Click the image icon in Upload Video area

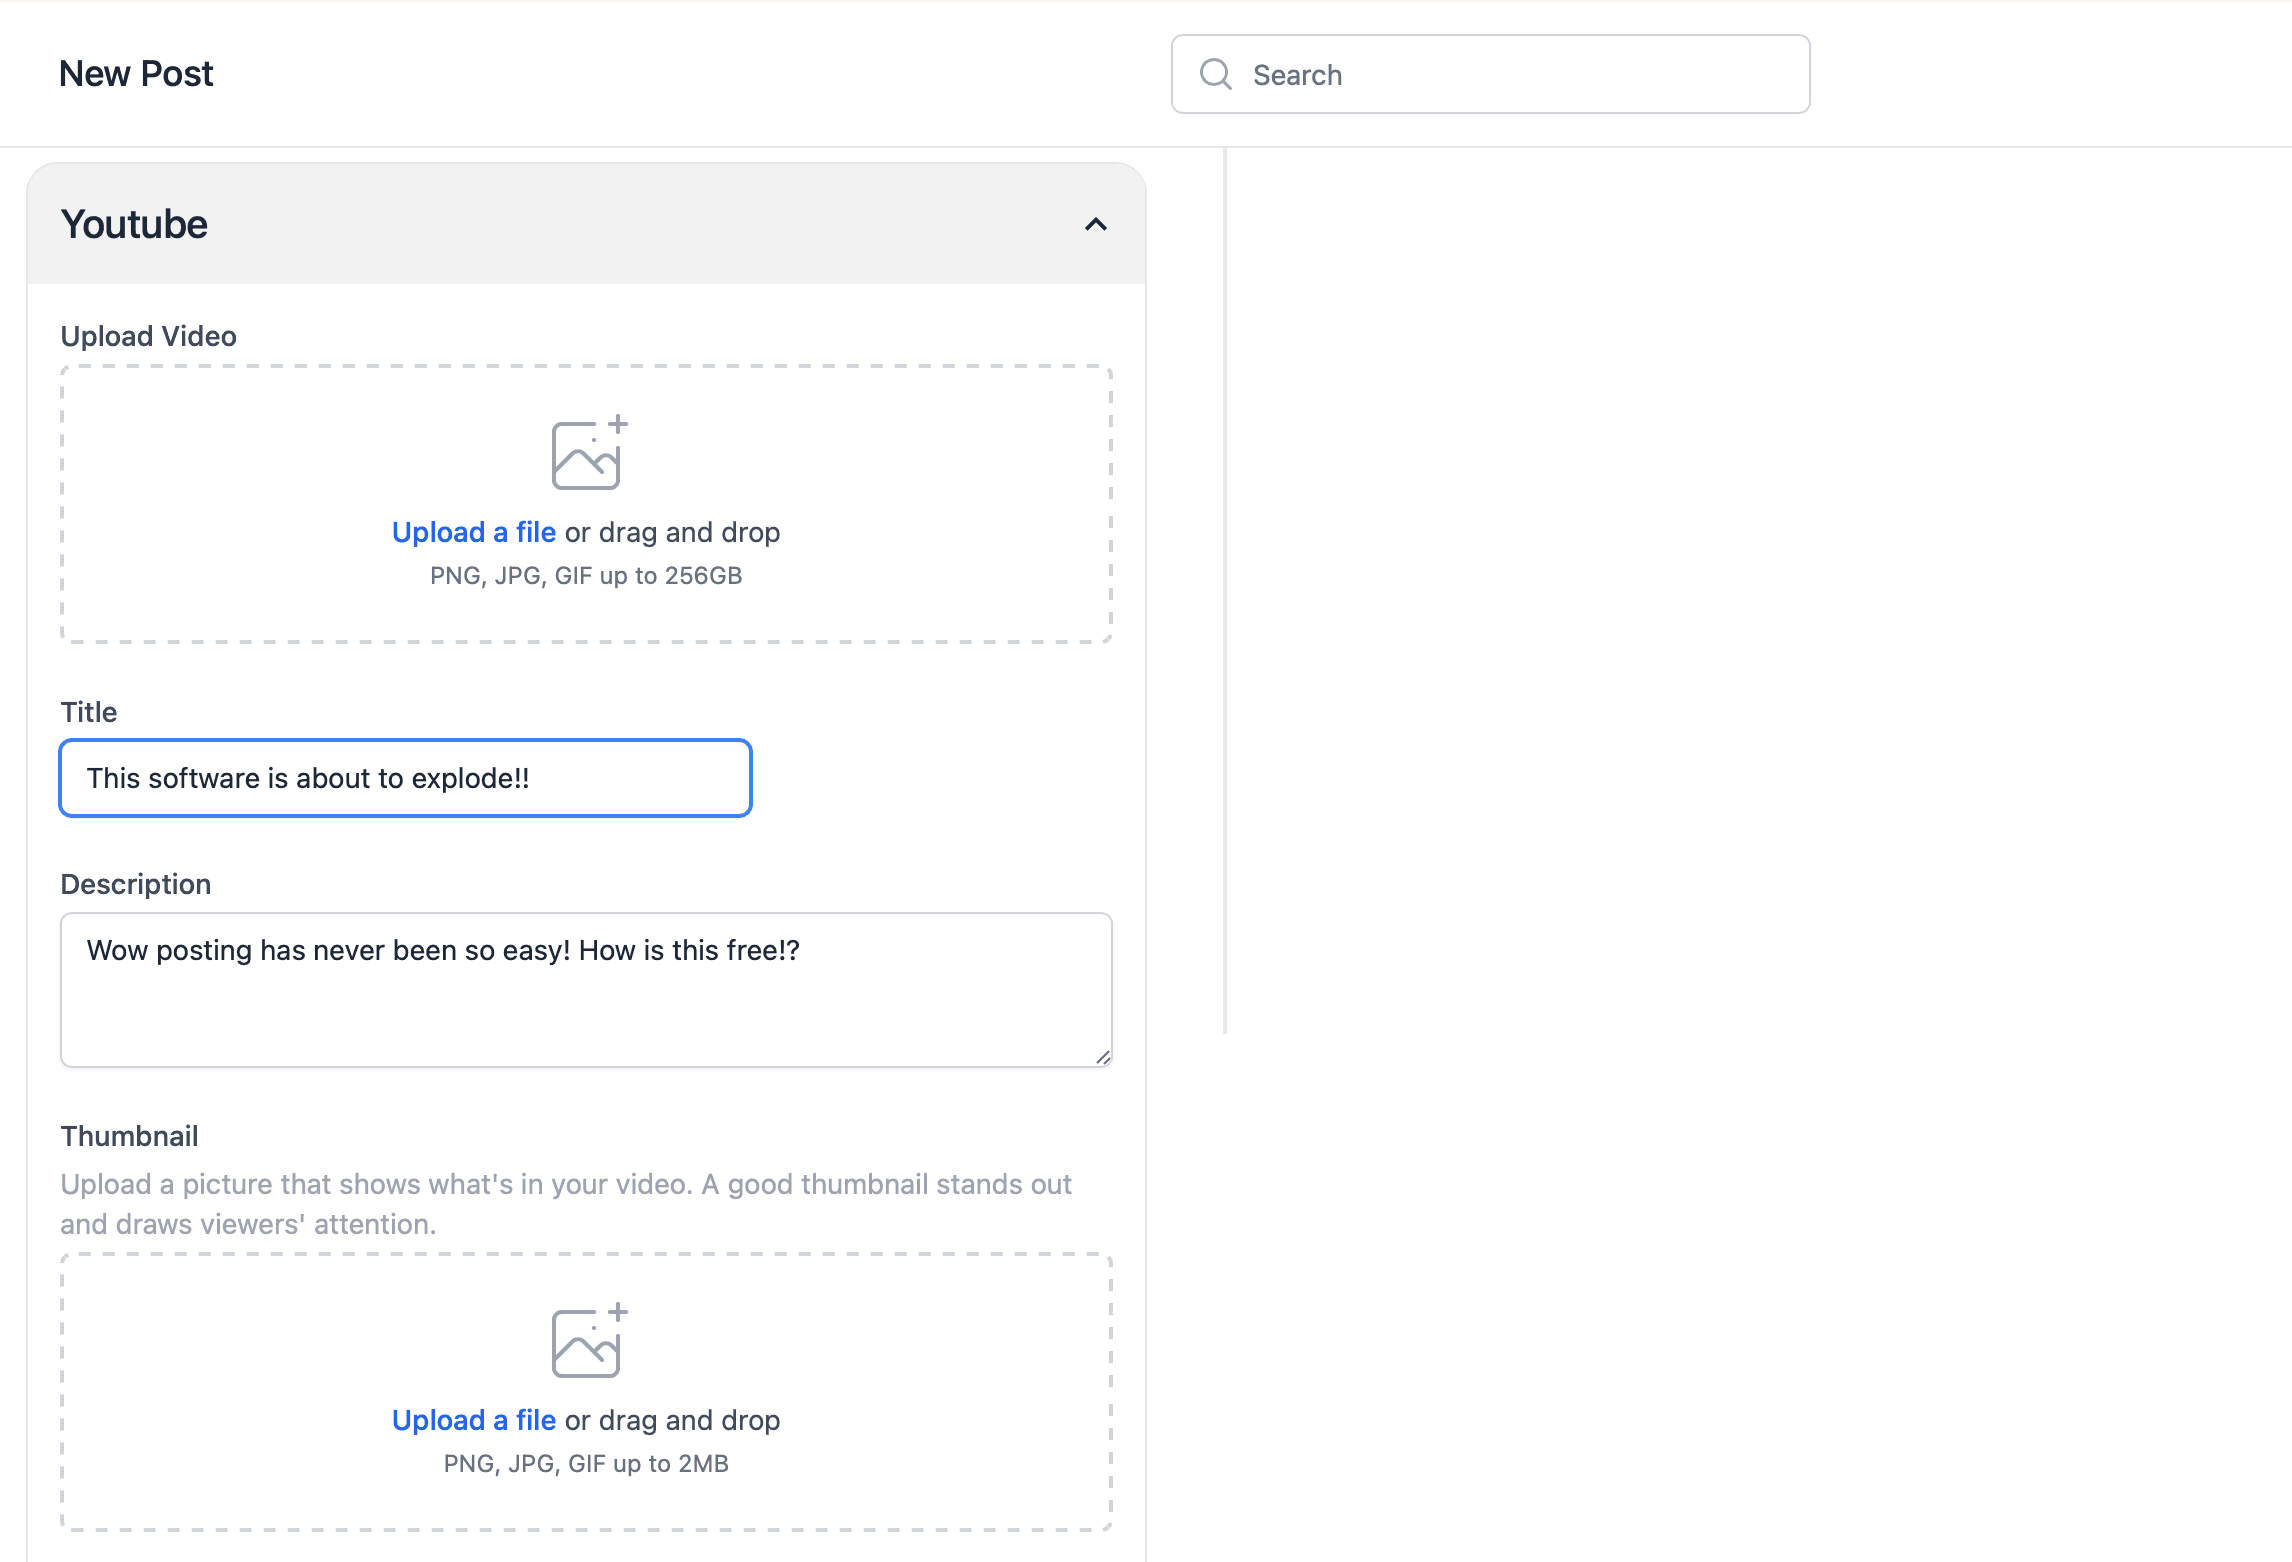pos(587,454)
